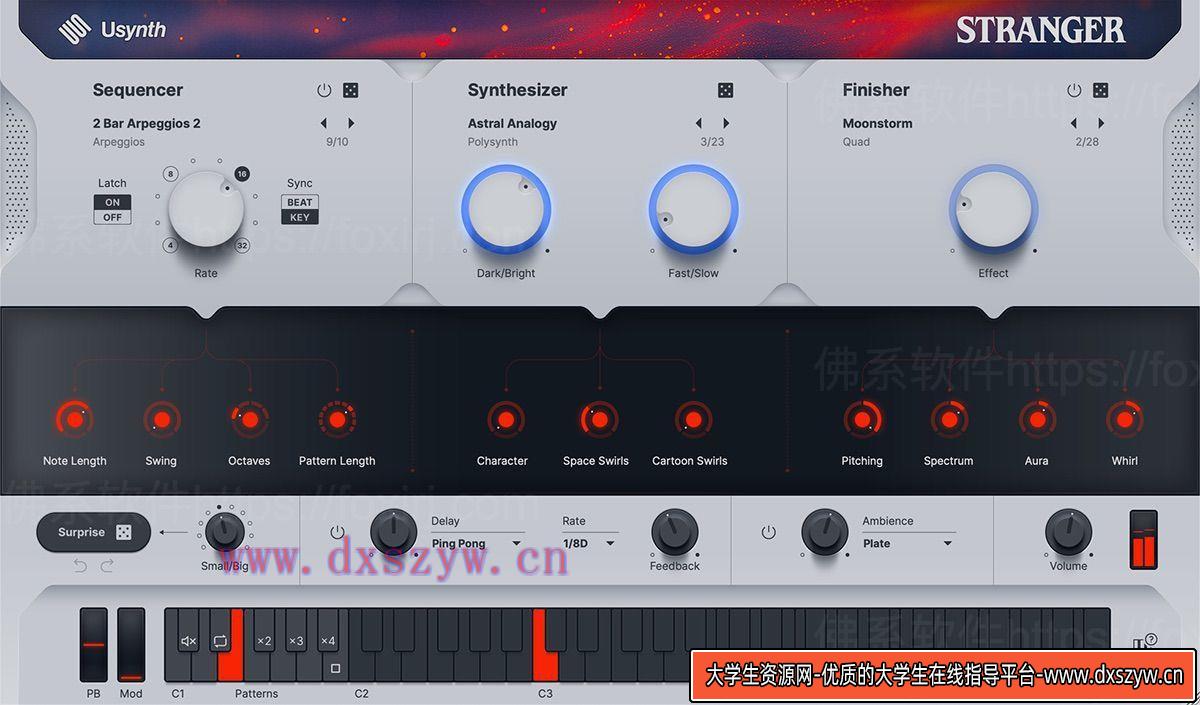Go to previous Sequencer preset

pos(323,124)
